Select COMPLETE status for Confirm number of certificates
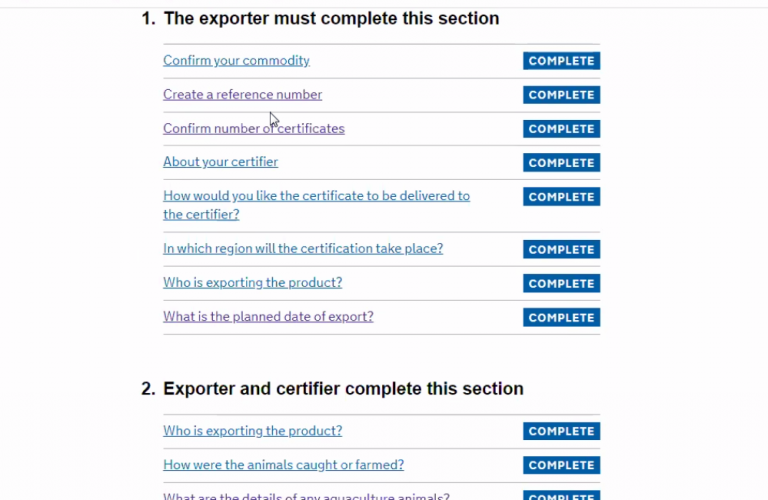 (561, 129)
